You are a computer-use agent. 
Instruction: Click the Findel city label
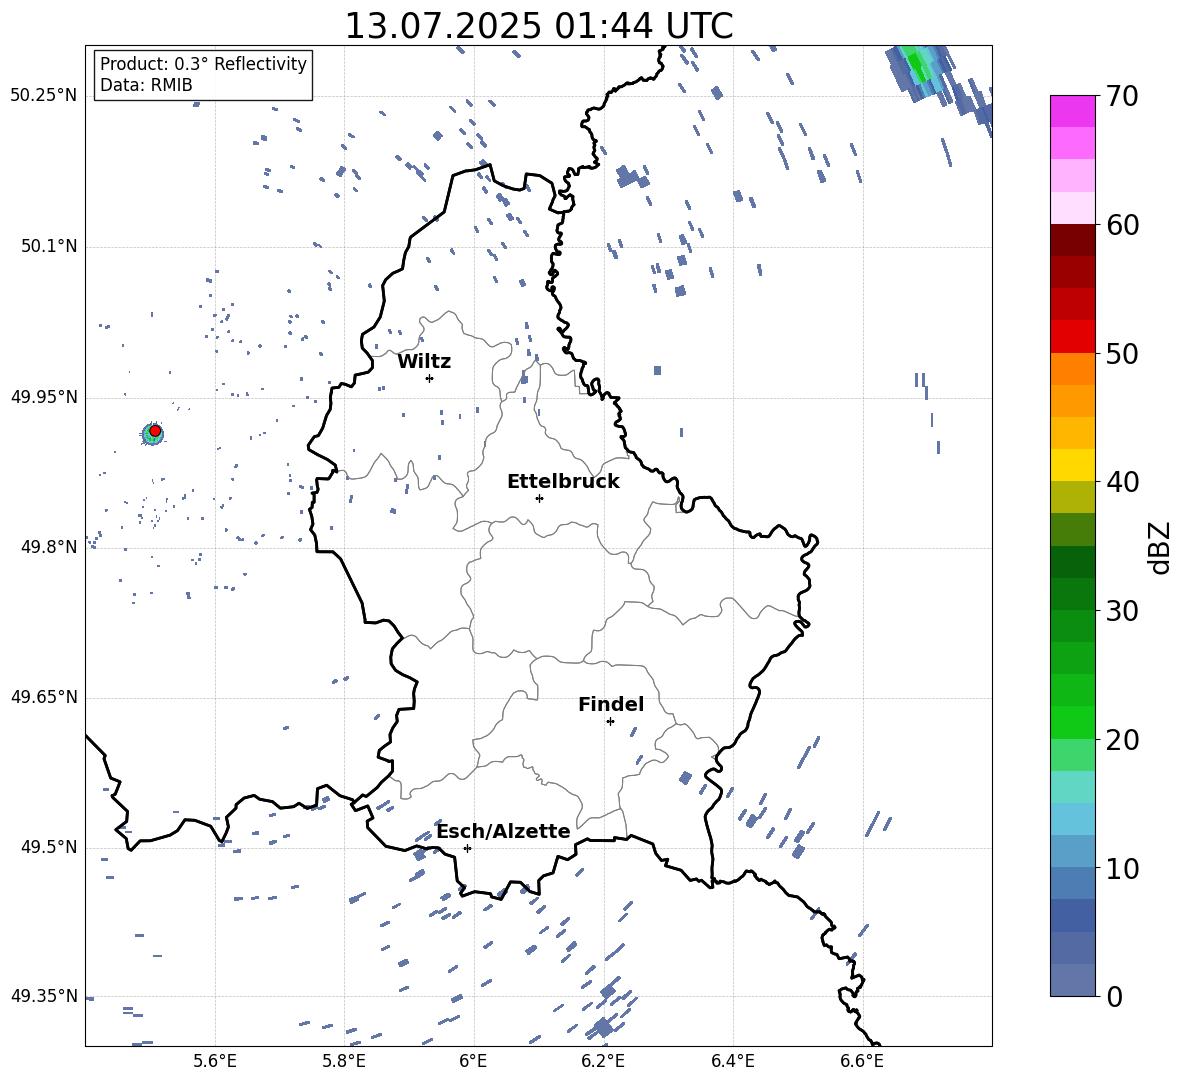click(611, 704)
